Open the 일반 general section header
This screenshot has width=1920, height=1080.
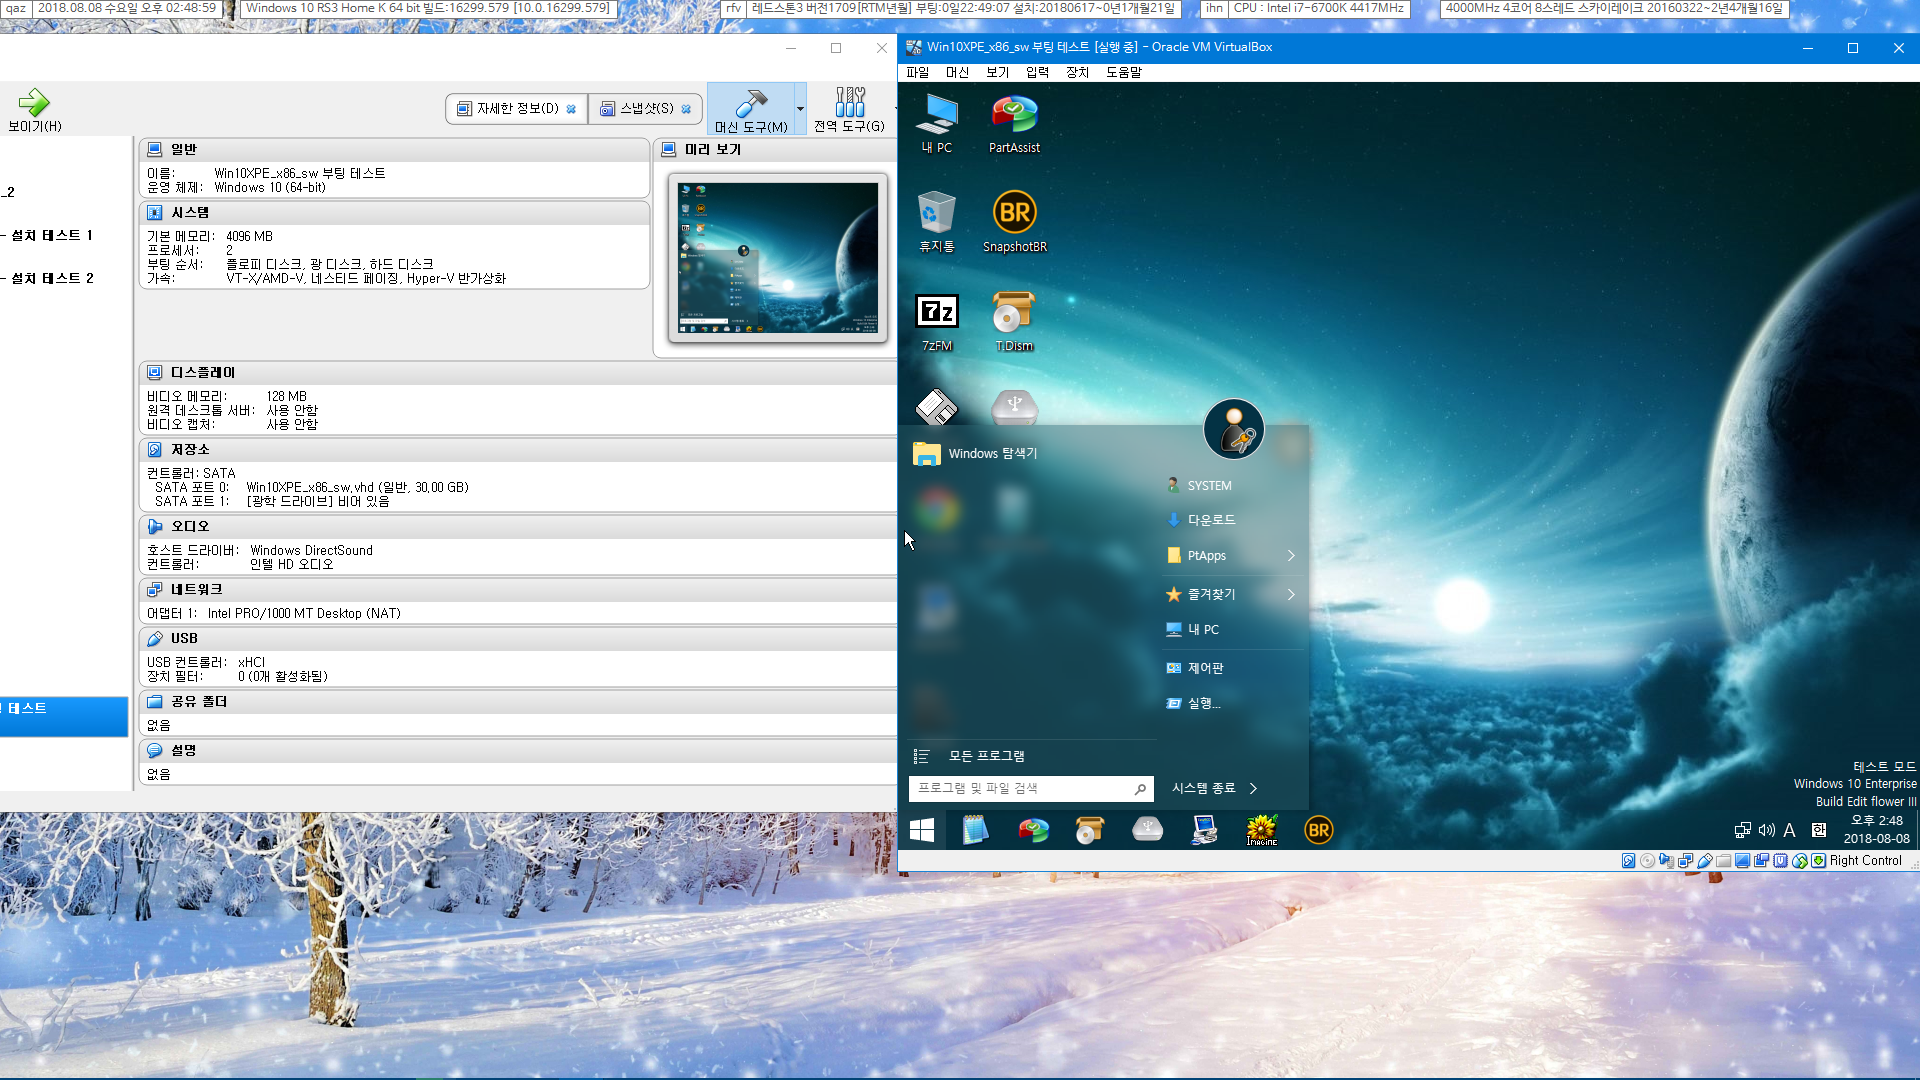click(x=394, y=149)
